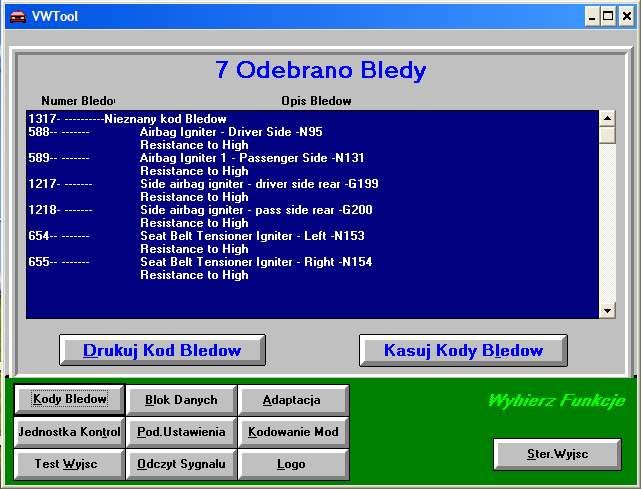Start the Test Wyjsc function
Viewport: 641px width, 489px height.
69,464
